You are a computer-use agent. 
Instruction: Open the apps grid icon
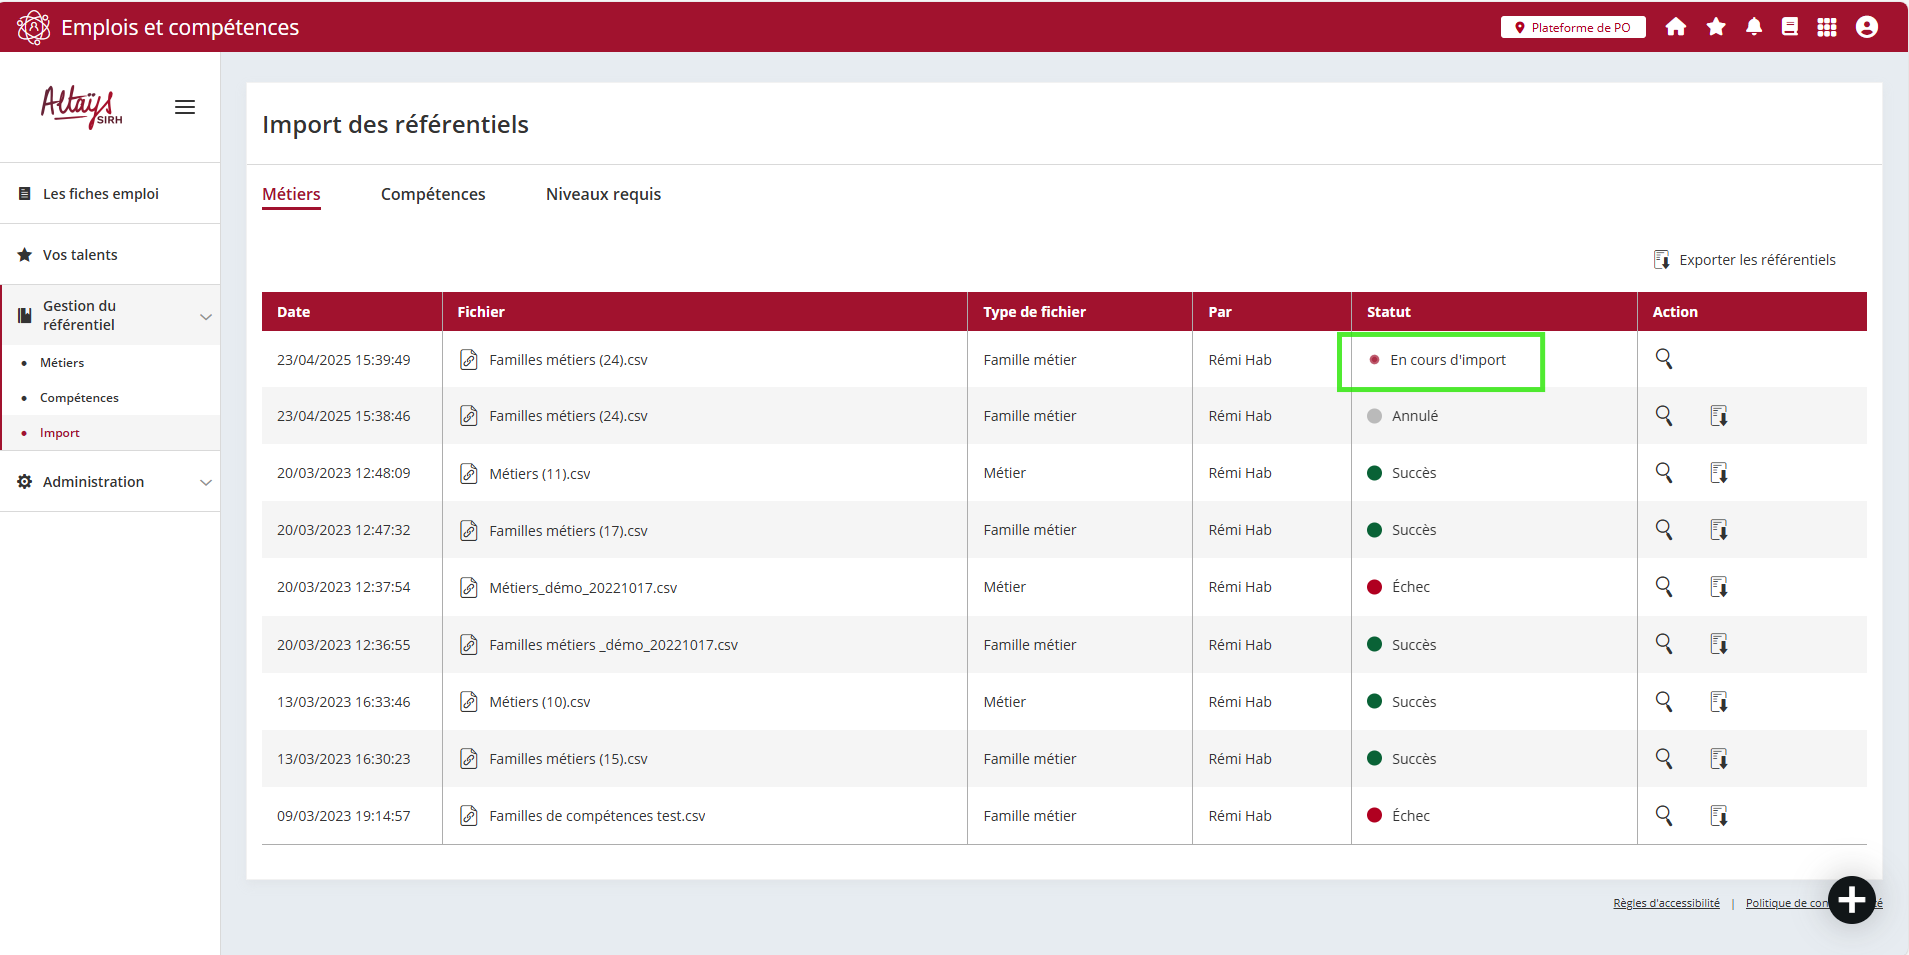click(x=1827, y=27)
